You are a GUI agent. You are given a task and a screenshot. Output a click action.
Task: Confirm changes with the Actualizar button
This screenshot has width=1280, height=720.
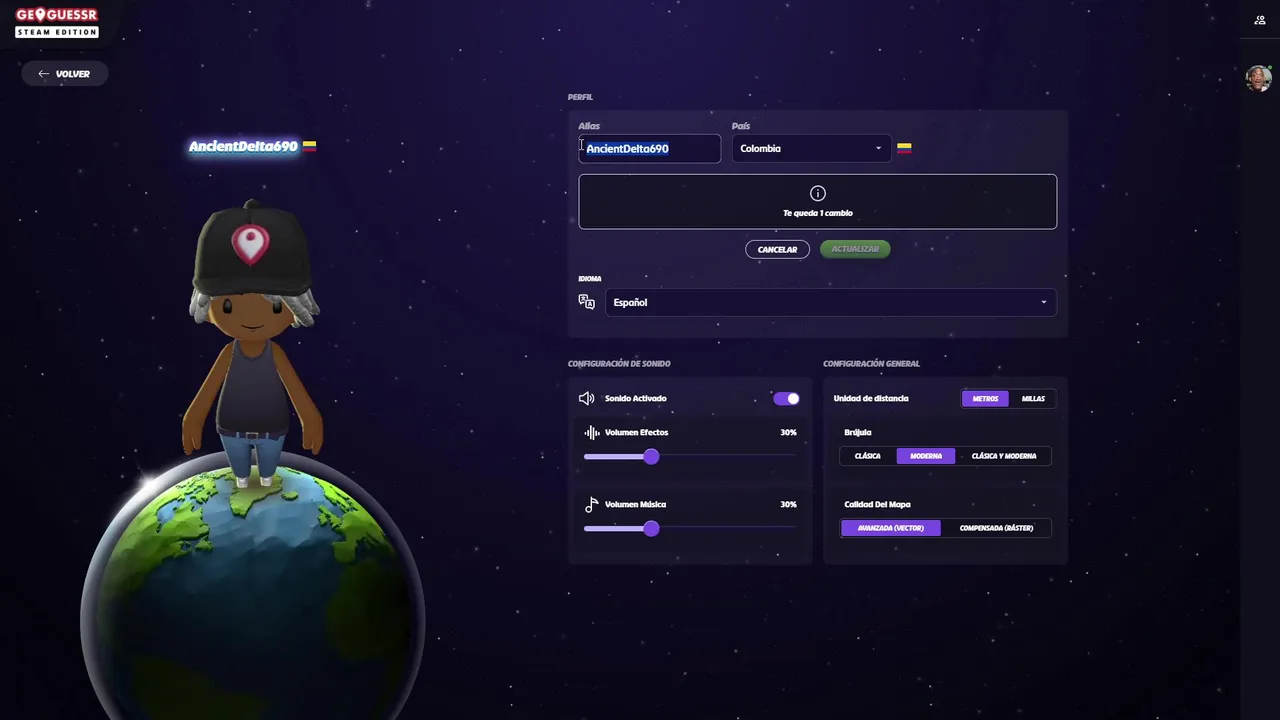[x=855, y=249]
